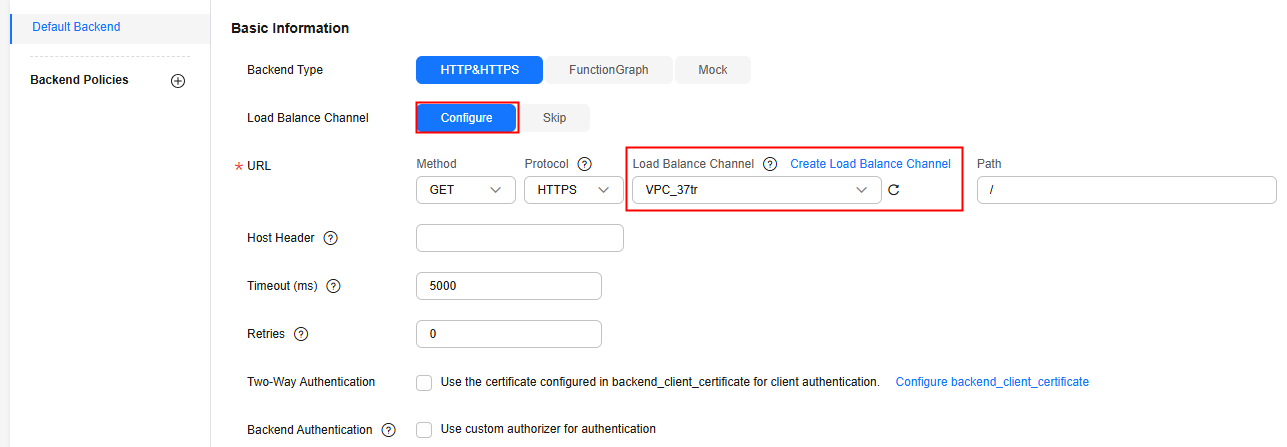Open Backend Authentication help tooltip
The image size is (1287, 447).
click(x=388, y=430)
